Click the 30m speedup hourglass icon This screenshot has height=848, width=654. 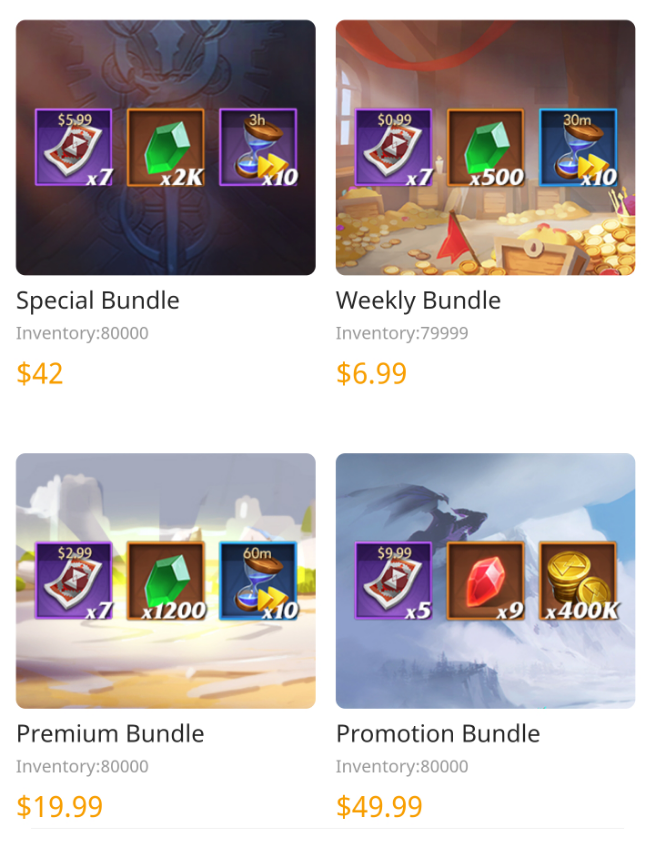tap(578, 147)
